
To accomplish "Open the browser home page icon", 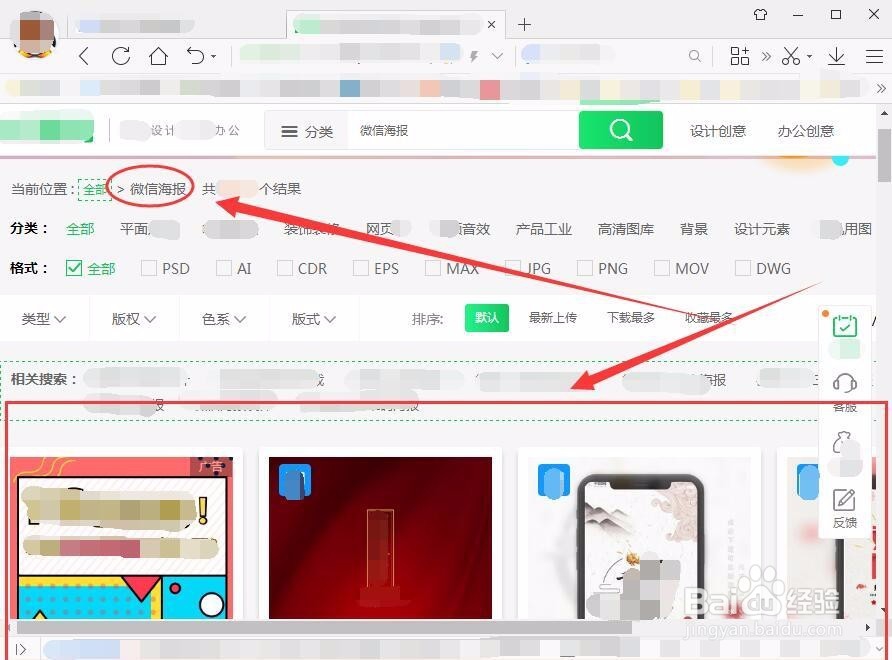I will [158, 56].
